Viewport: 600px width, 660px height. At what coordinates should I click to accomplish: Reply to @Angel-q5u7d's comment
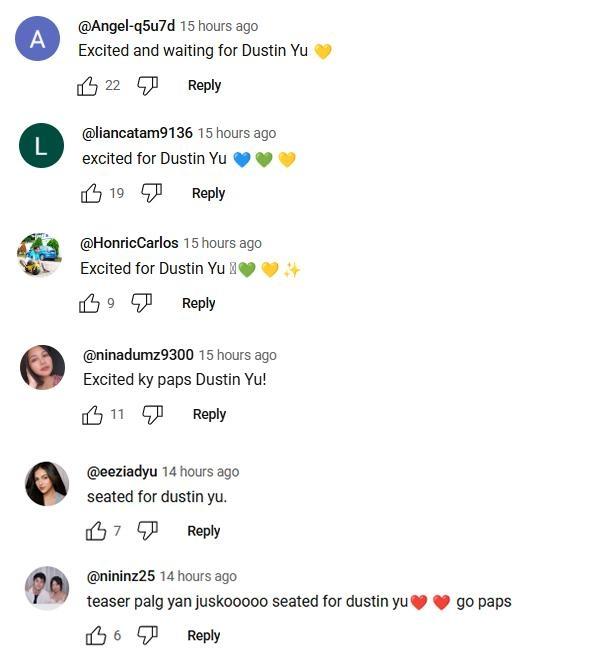pyautogui.click(x=204, y=86)
